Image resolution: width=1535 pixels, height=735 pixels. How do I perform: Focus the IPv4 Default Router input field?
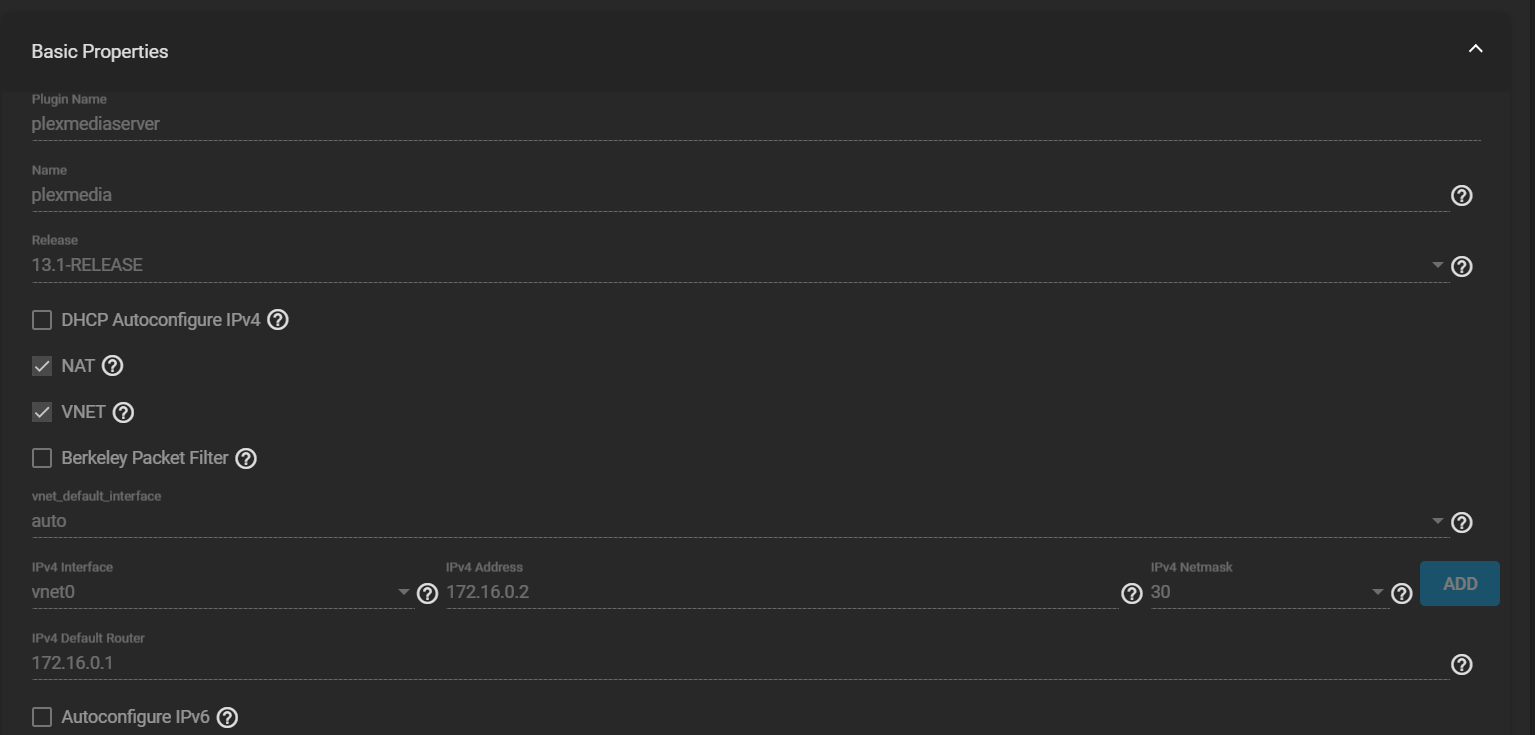(x=739, y=663)
